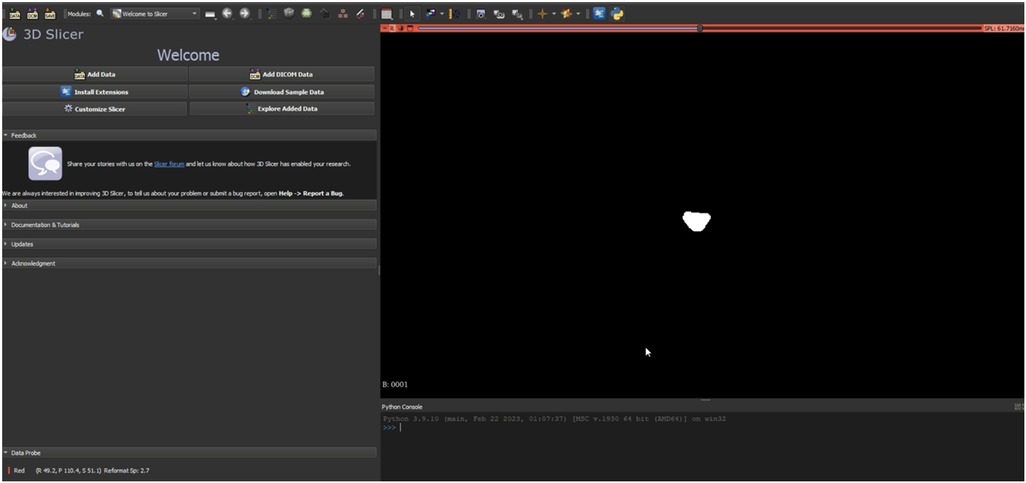Expand the Acknowledgment section

(189, 263)
